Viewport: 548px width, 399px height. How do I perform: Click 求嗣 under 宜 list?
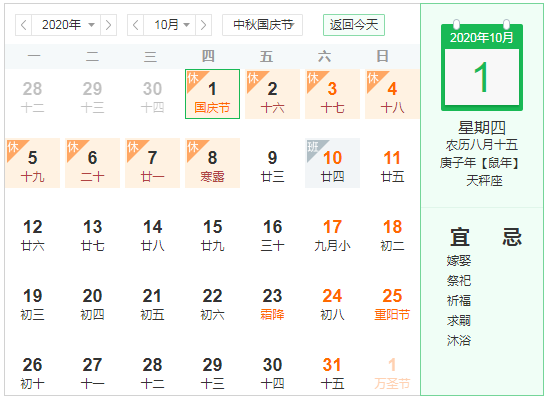[x=459, y=320]
